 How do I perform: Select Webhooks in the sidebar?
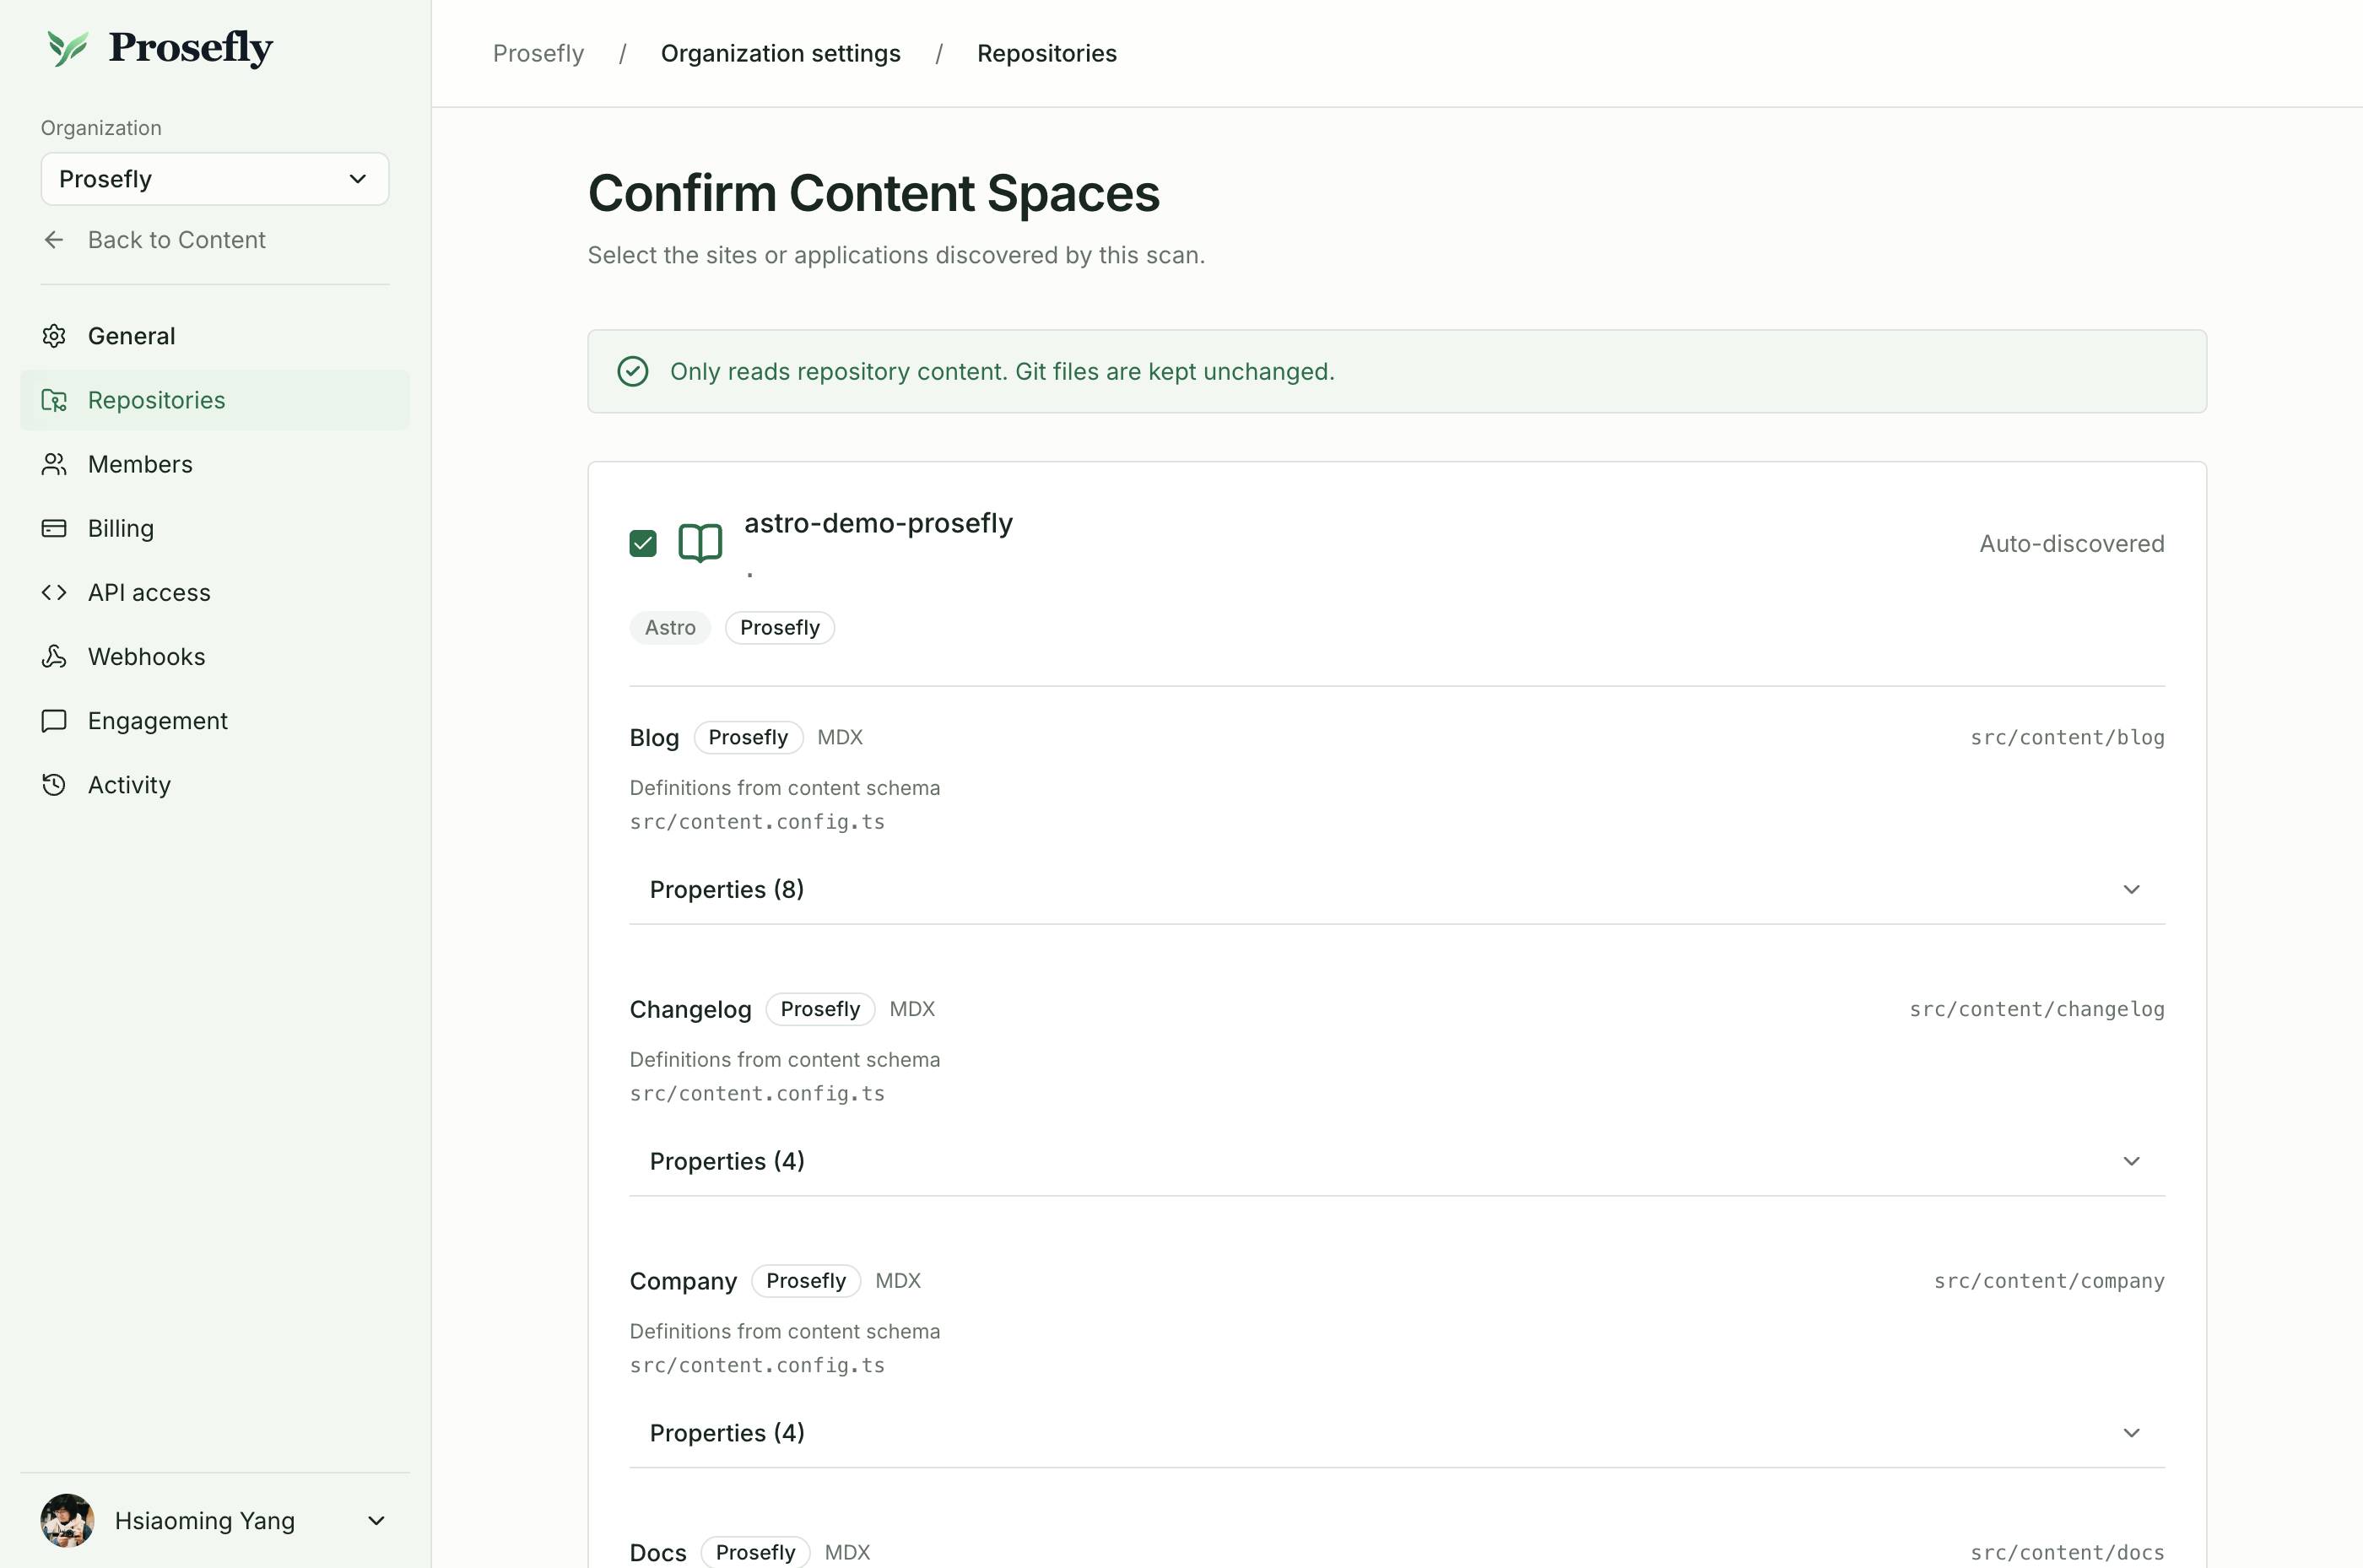(x=215, y=656)
